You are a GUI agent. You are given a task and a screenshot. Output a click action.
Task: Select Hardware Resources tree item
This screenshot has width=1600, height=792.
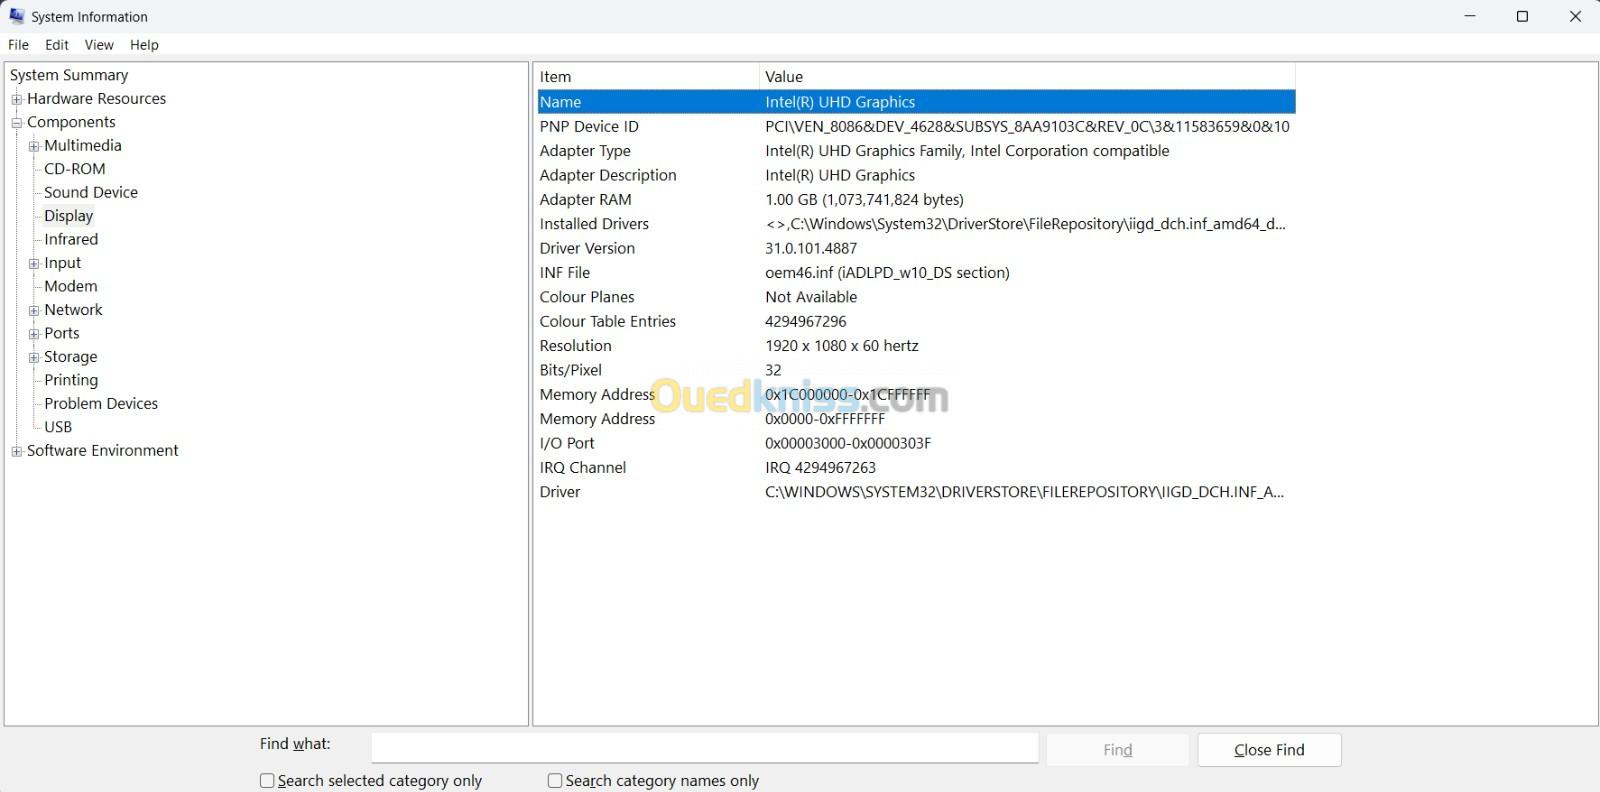click(96, 98)
